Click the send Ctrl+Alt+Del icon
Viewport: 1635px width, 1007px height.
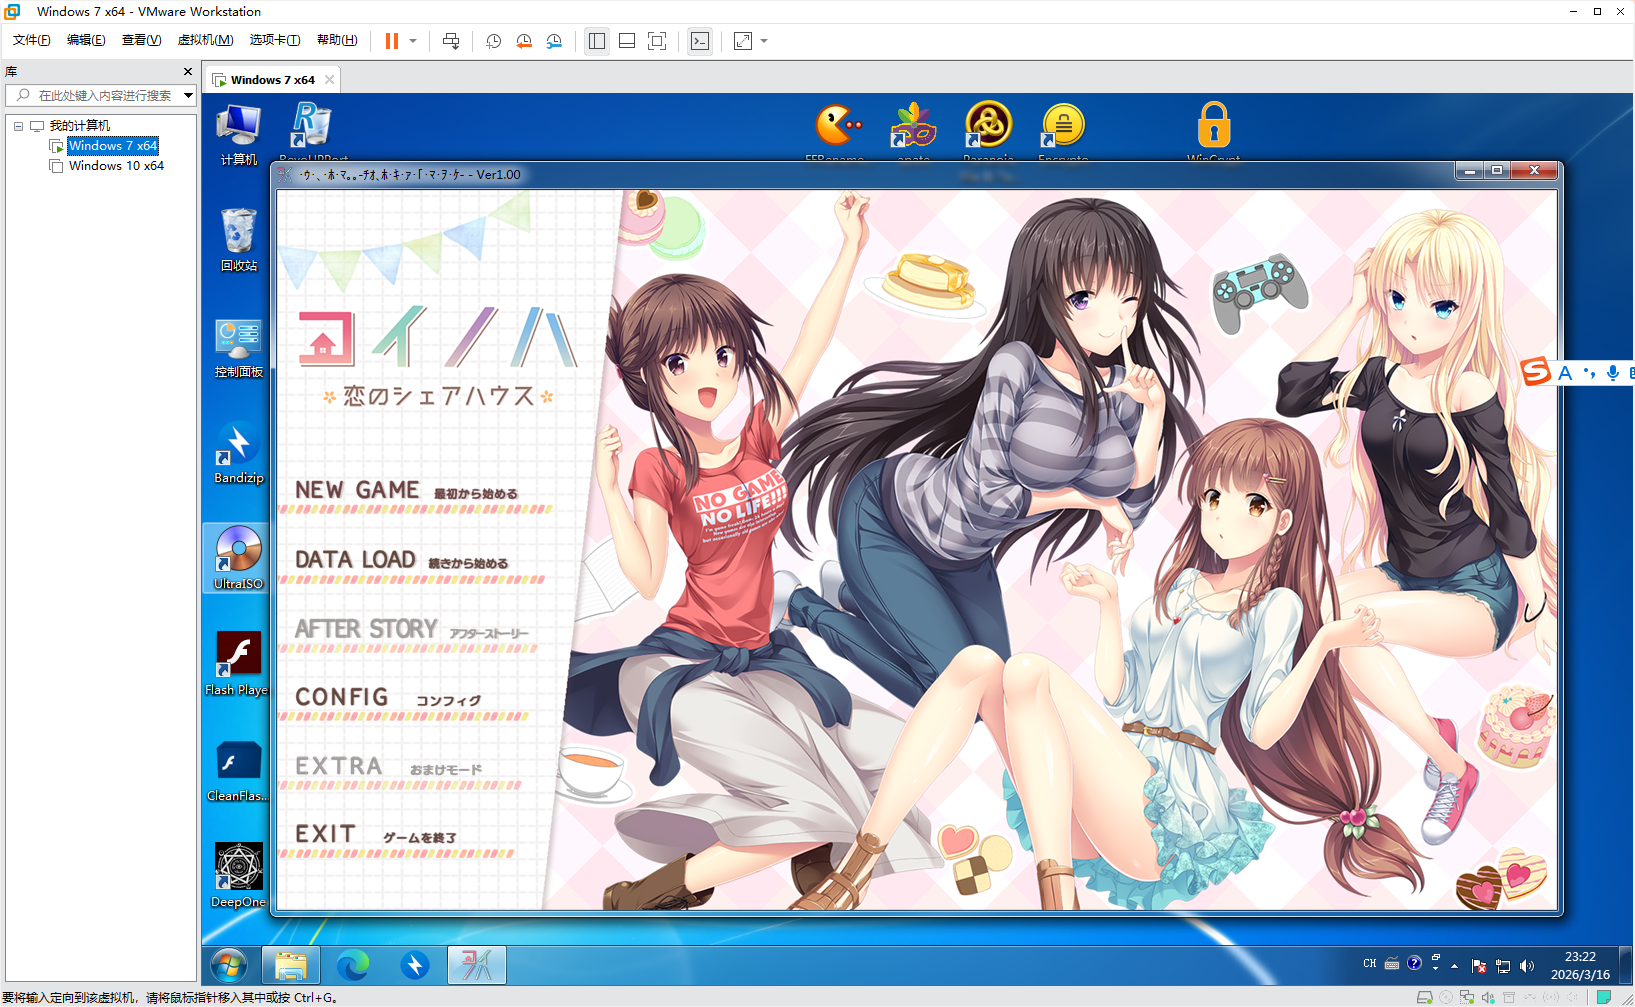[451, 41]
